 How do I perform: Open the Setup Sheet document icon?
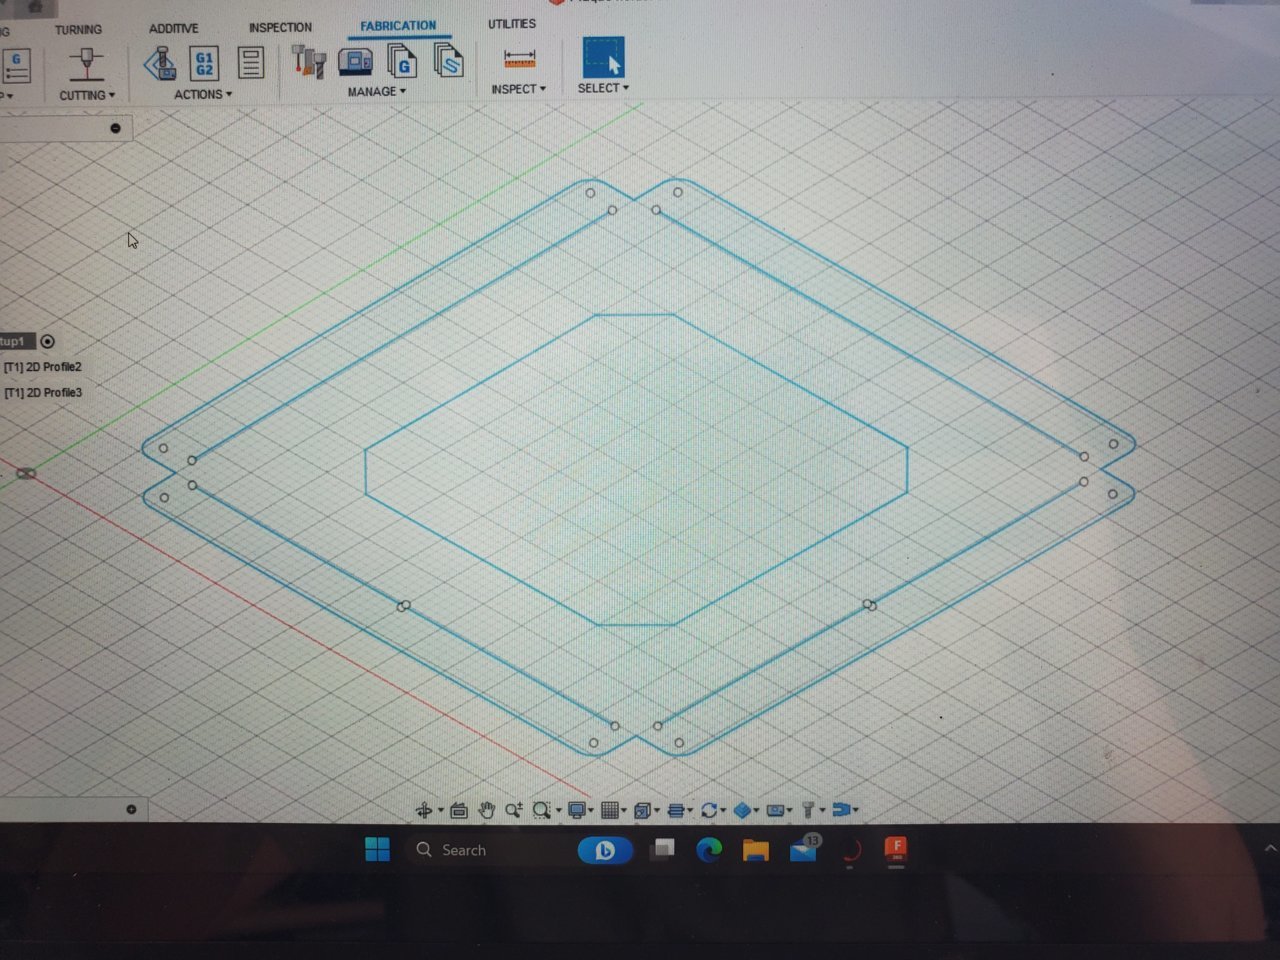(250, 62)
